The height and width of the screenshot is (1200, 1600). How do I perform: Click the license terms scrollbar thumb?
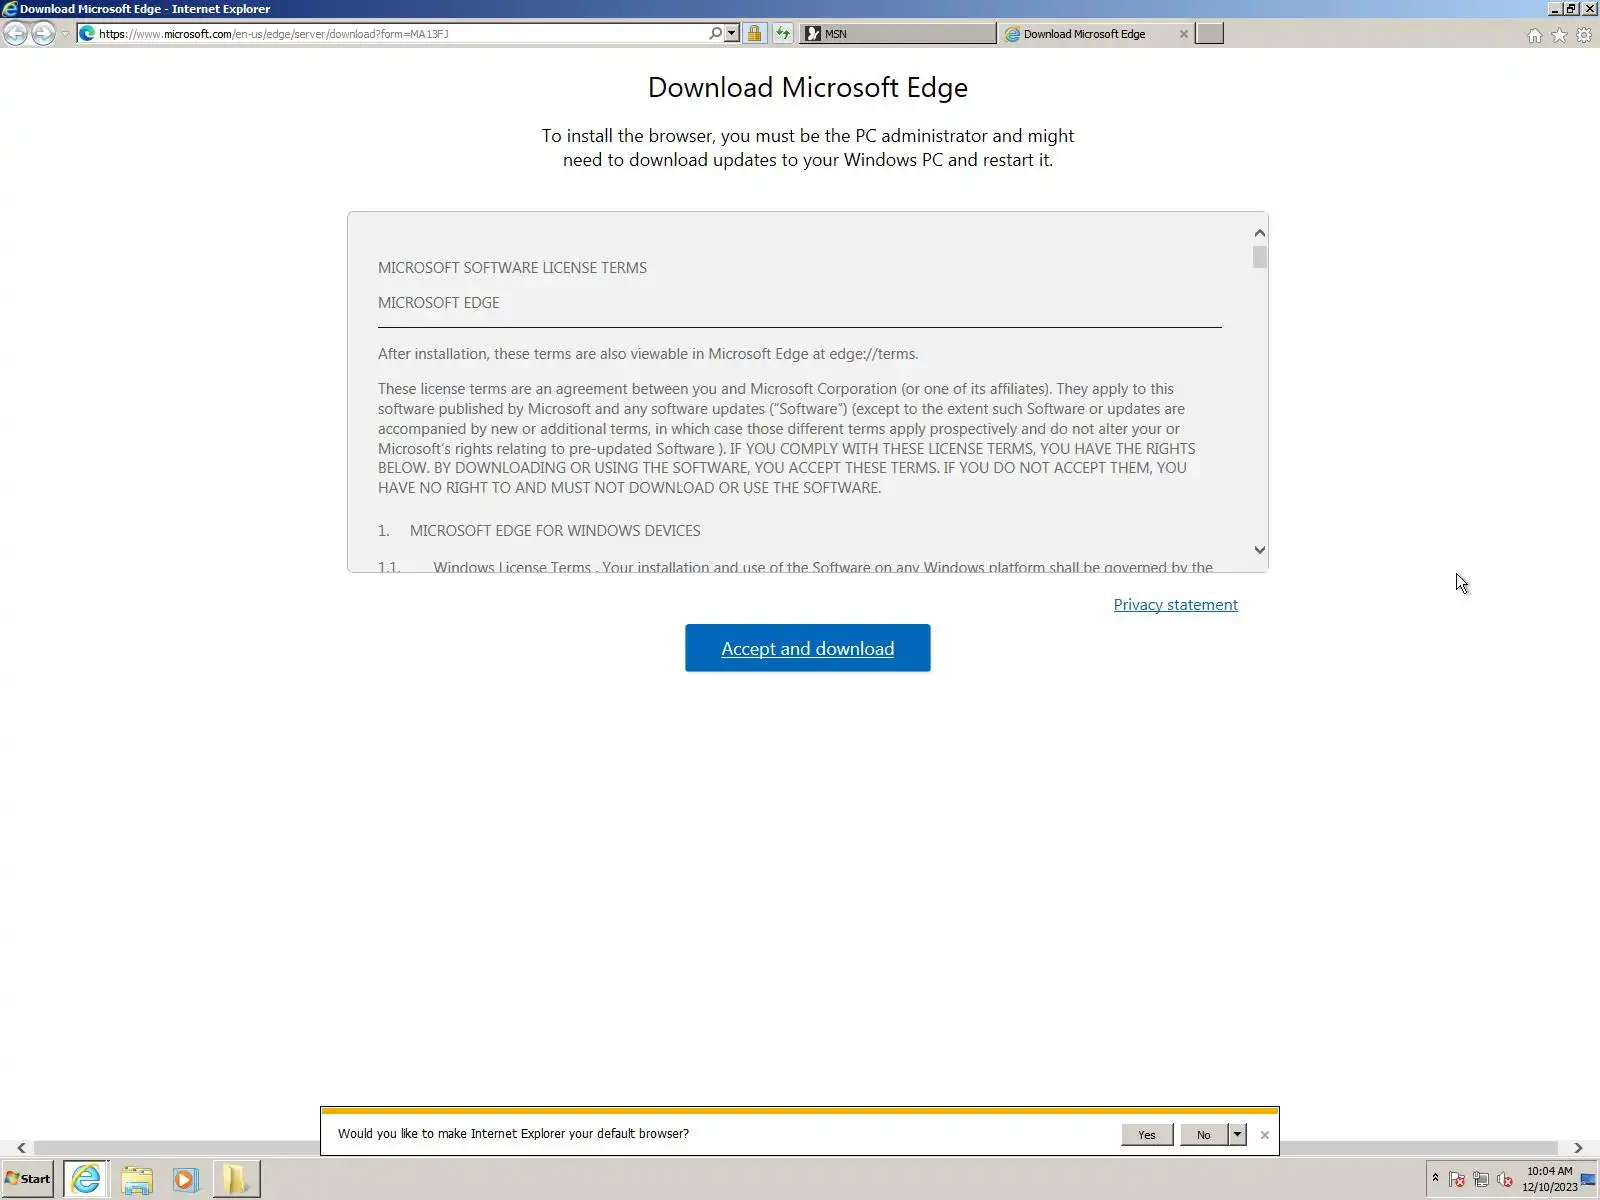click(1260, 257)
